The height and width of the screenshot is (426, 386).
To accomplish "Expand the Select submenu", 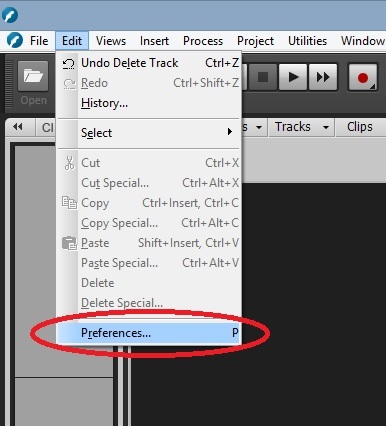I will (149, 133).
